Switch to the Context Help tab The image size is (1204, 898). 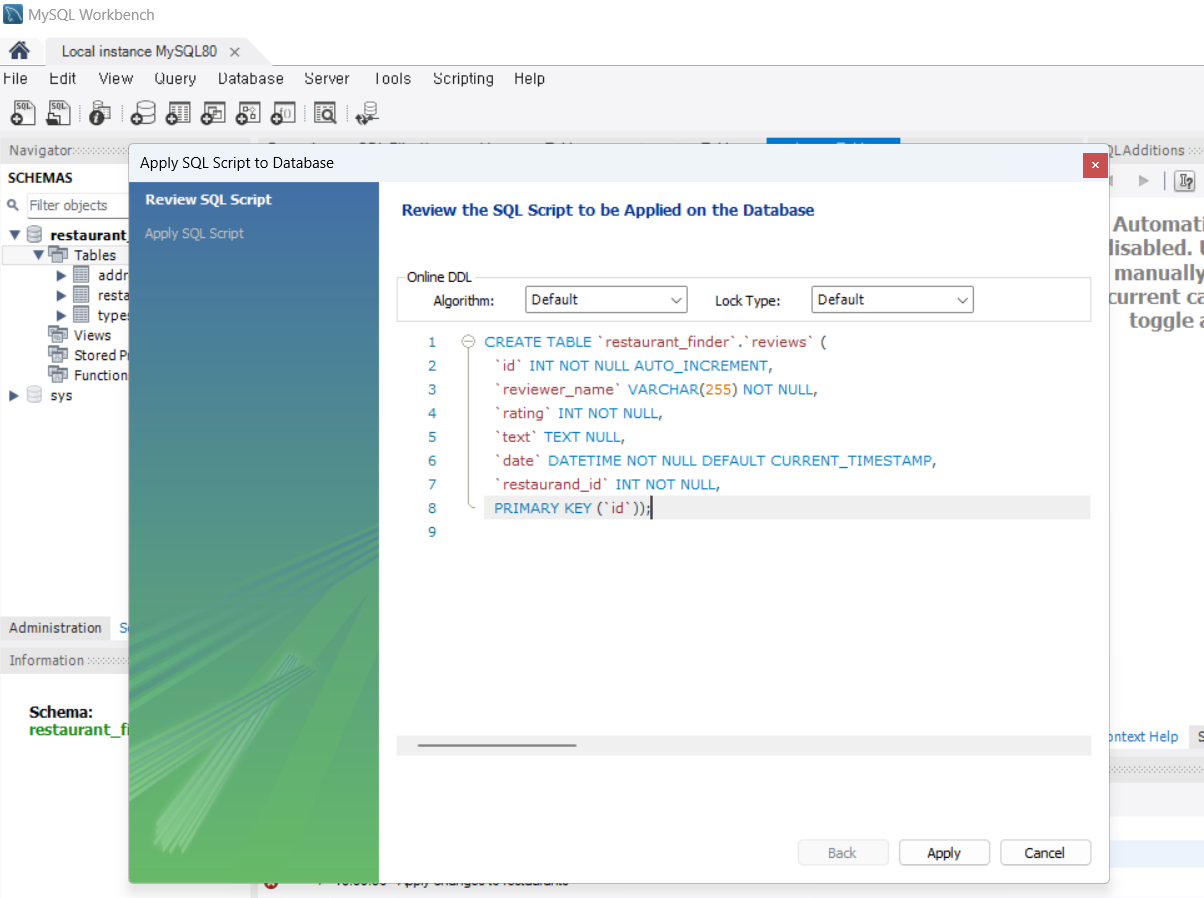coord(1145,736)
